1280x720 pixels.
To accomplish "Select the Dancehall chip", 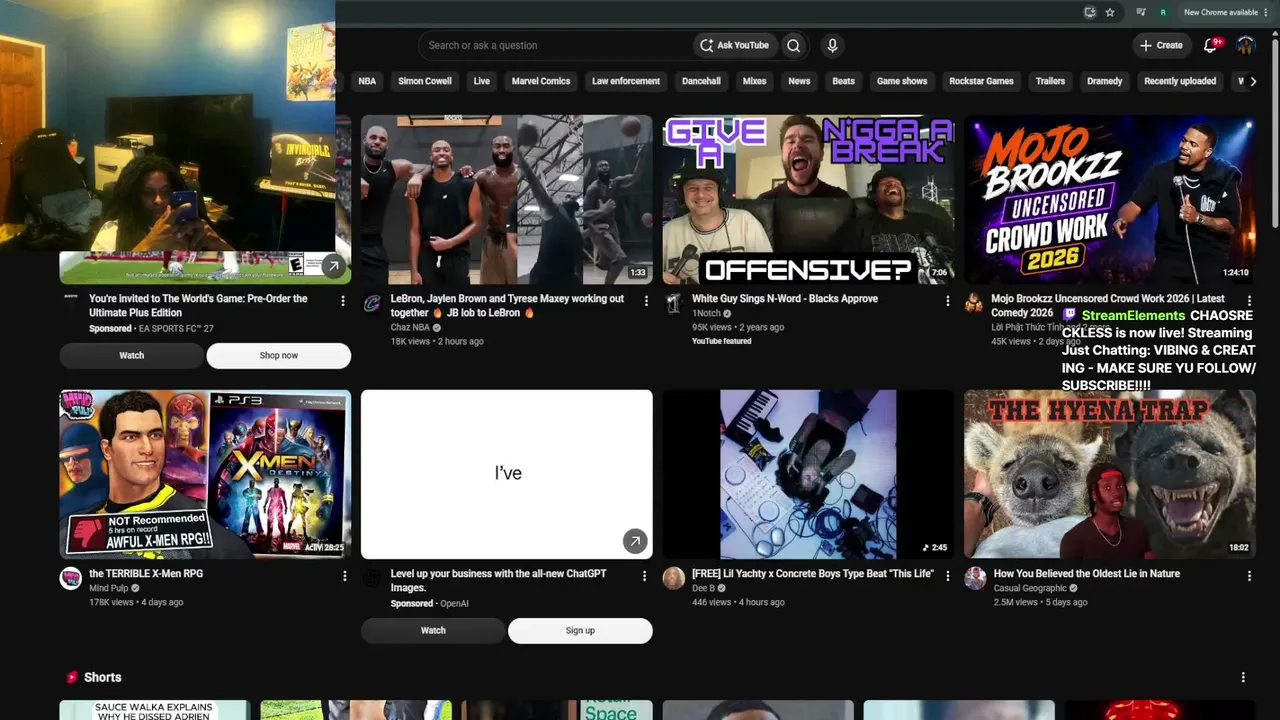I will (701, 81).
